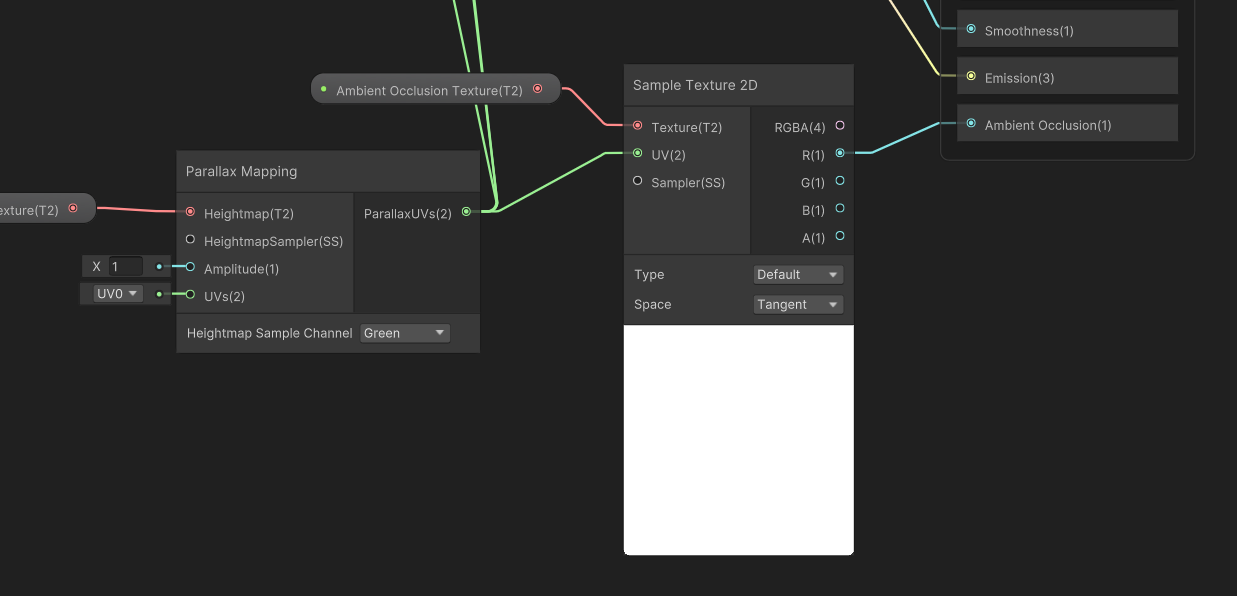Viewport: 1237px width, 596px height.
Task: Click the Sampler(SS) input port on Sample Texture 2D
Action: click(x=637, y=182)
